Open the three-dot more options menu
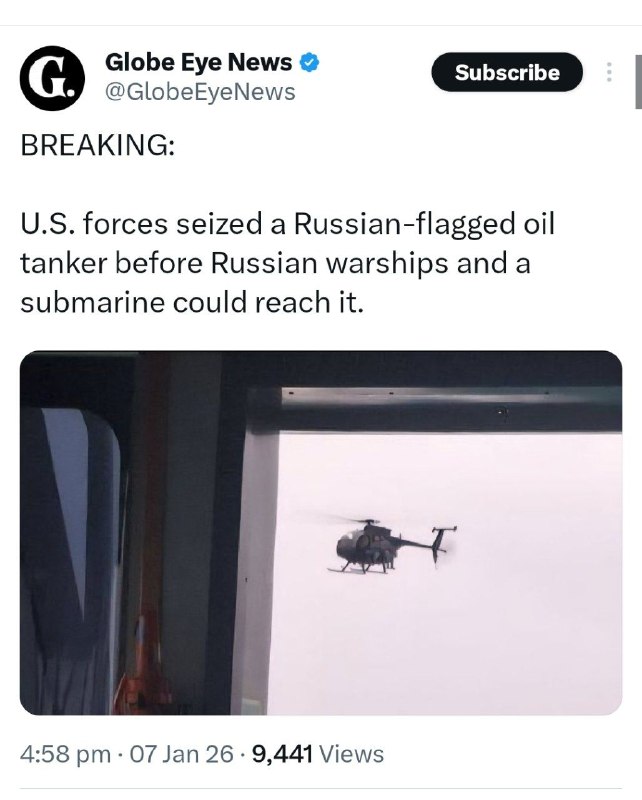 click(608, 72)
